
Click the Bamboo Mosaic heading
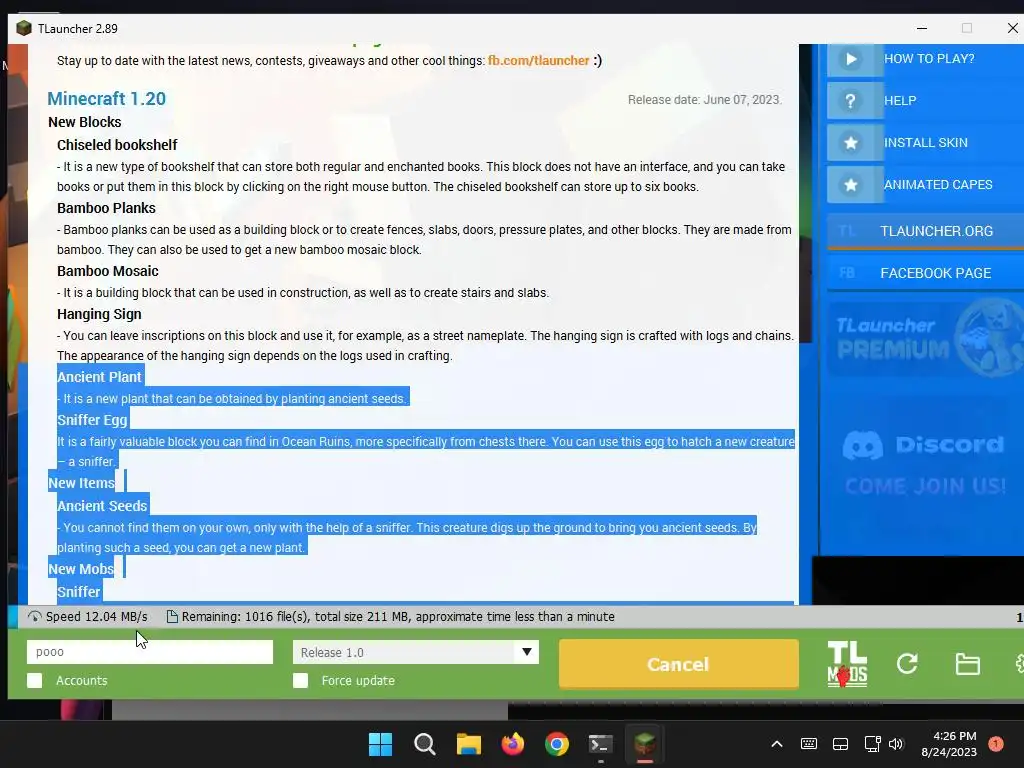[107, 271]
